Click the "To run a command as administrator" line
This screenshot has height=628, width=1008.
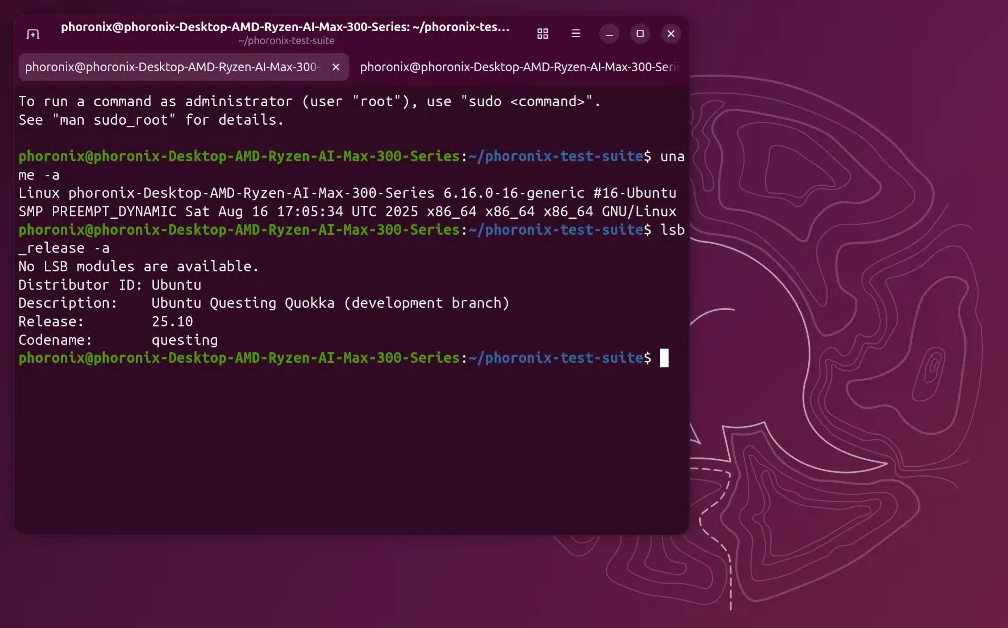coord(310,102)
